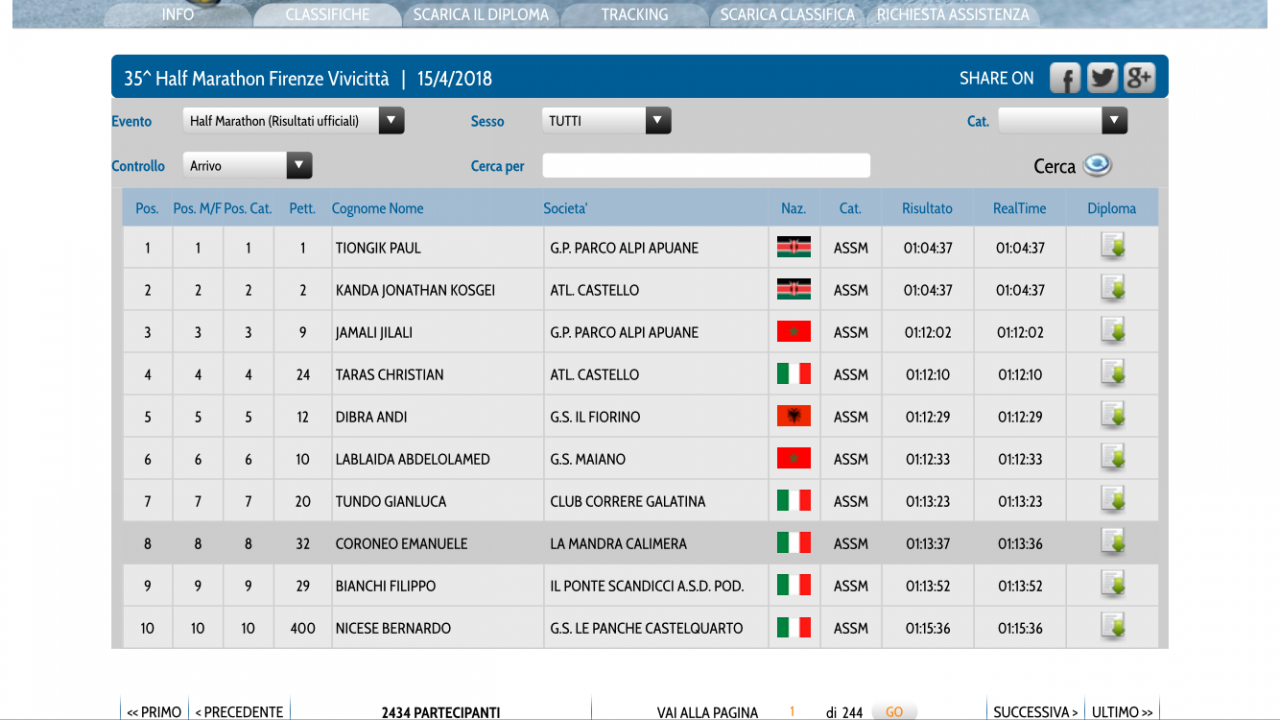Click the Pos. column header
This screenshot has width=1280, height=720.
tap(147, 208)
